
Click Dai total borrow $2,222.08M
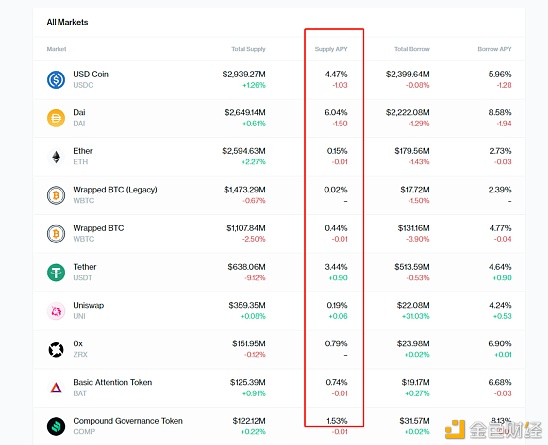coord(408,112)
